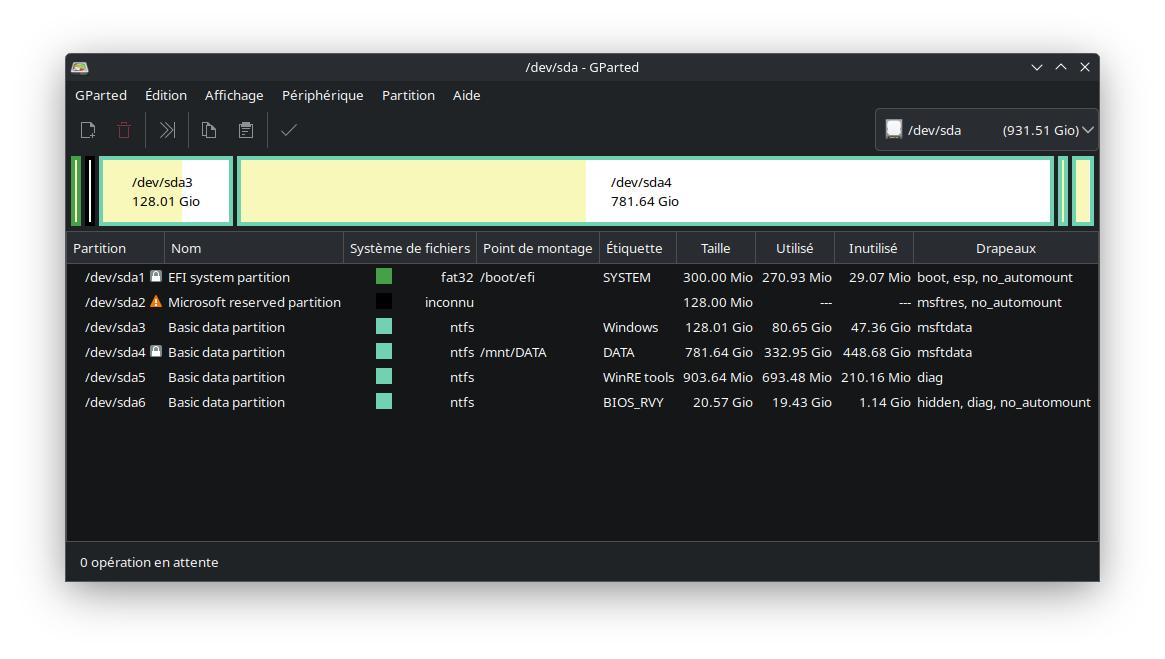Click the warning icon on /dev/sda2 row
Image resolution: width=1165 pixels, height=659 pixels.
pos(157,301)
